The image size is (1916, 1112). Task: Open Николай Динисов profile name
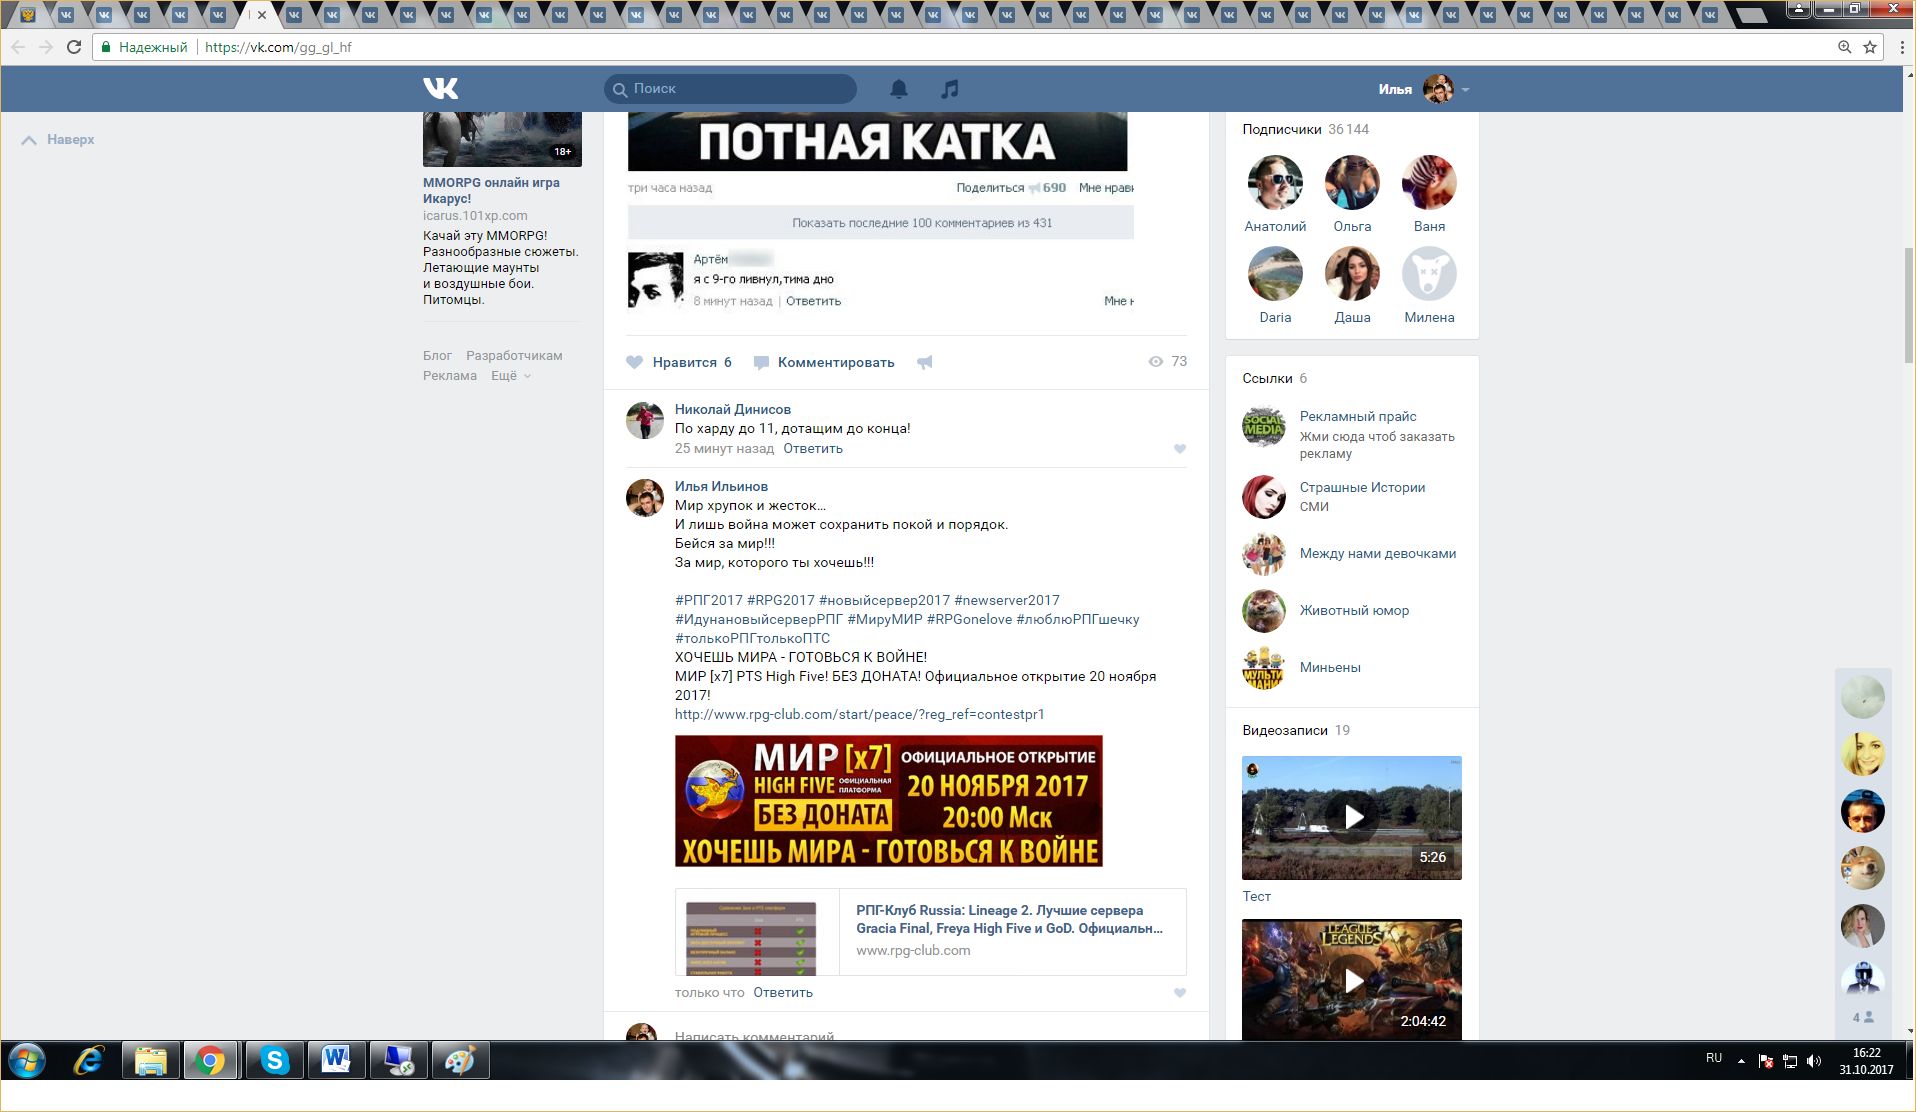coord(733,409)
